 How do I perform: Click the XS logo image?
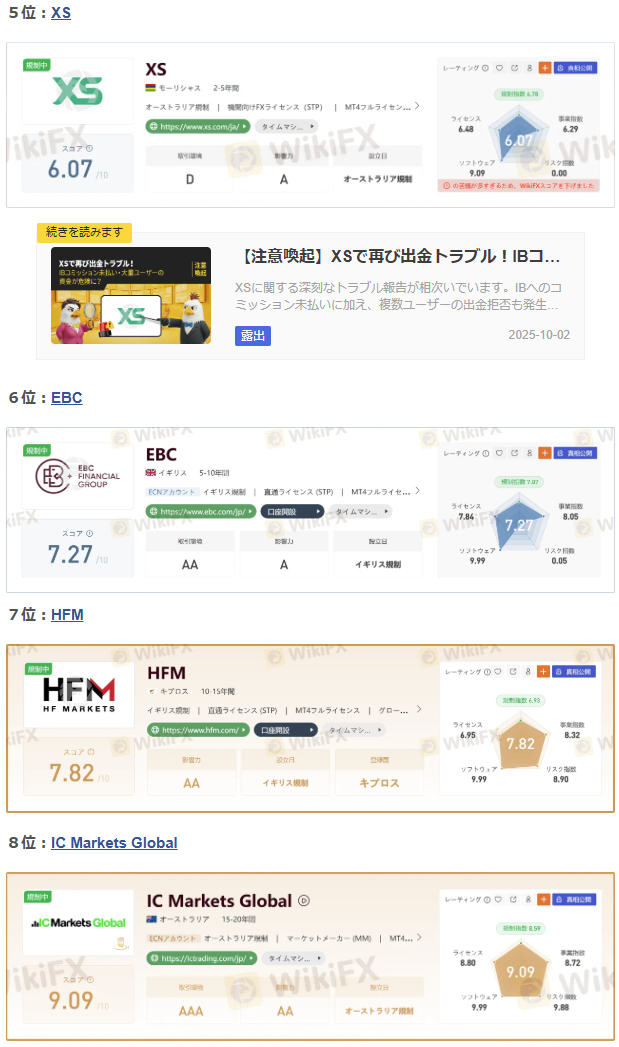77,91
